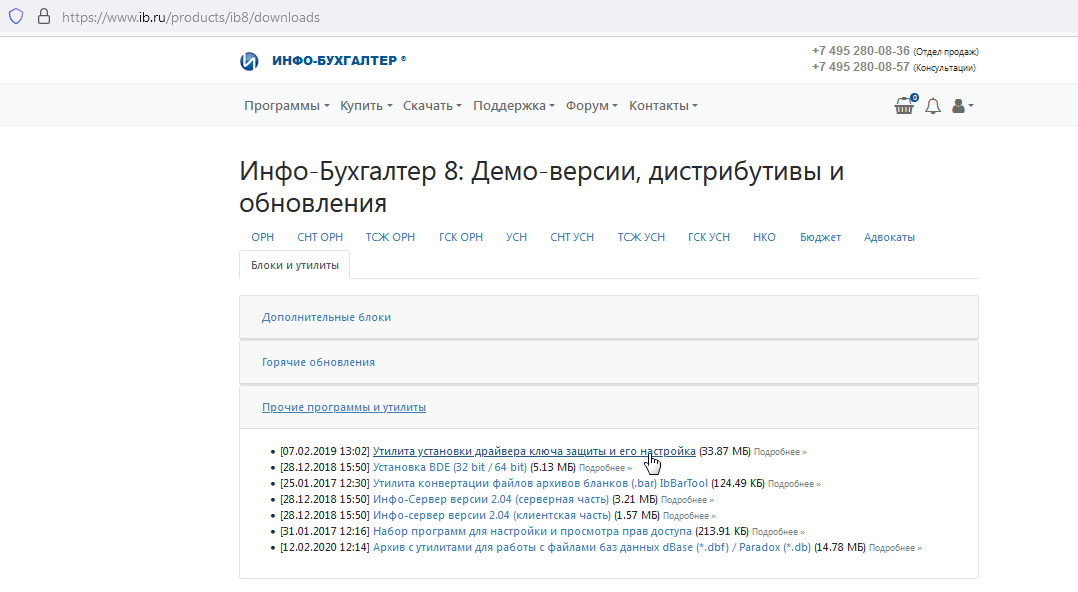Download Установка BDE (32 bit / 64 bit)
Screen dimensions: 1078x592
point(450,467)
